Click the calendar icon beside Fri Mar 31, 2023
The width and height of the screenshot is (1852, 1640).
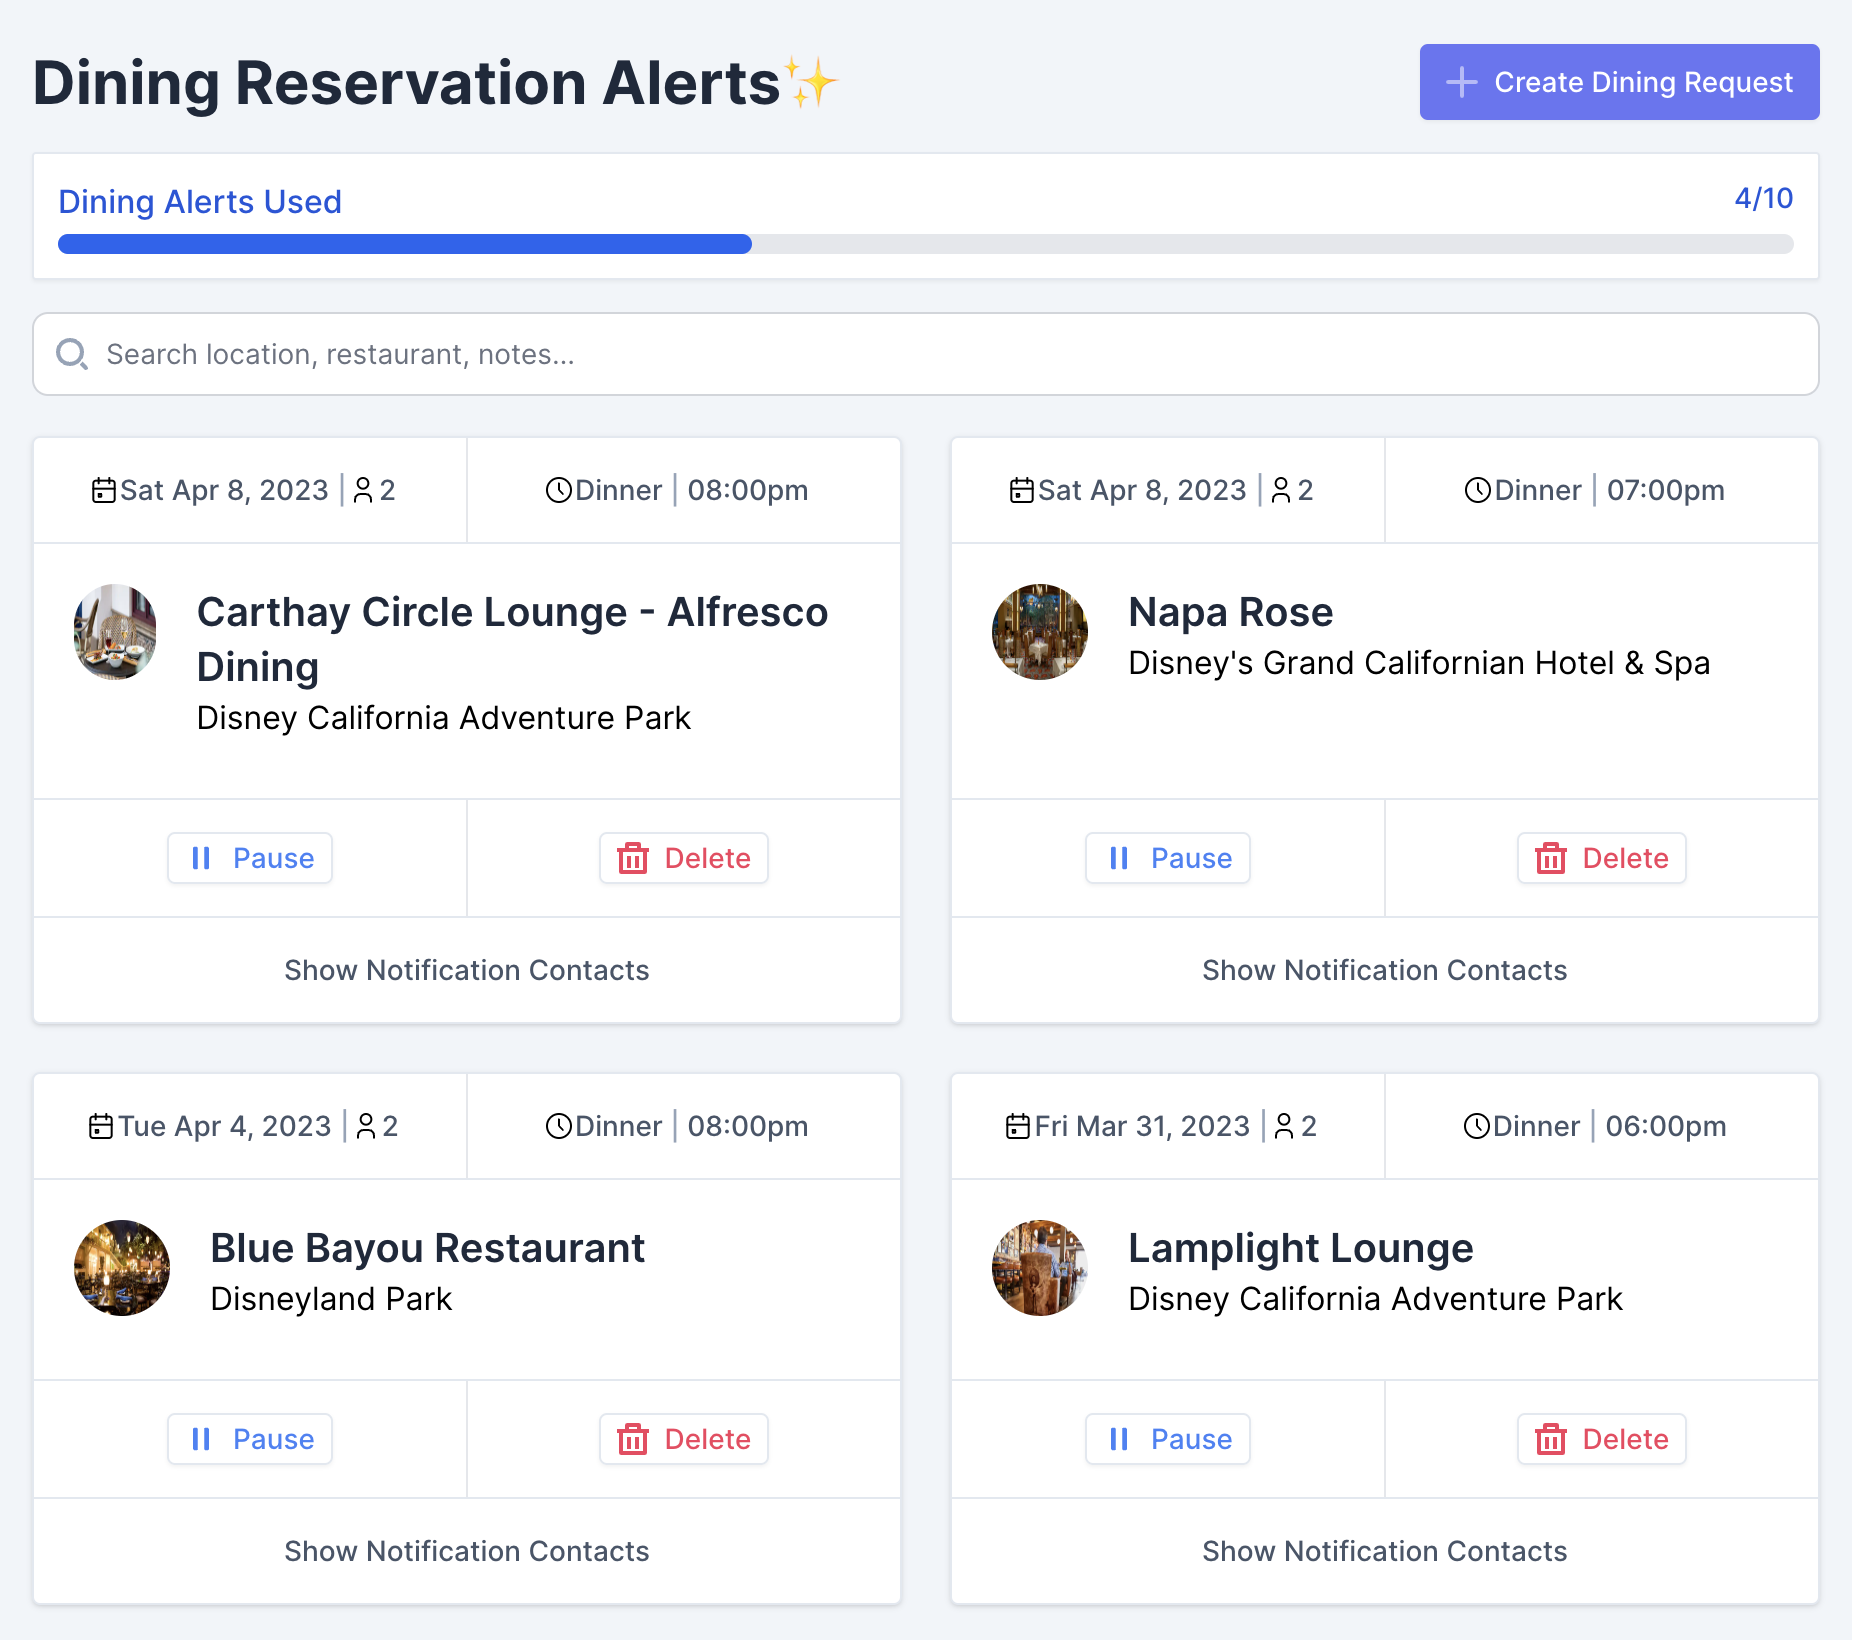[1018, 1126]
